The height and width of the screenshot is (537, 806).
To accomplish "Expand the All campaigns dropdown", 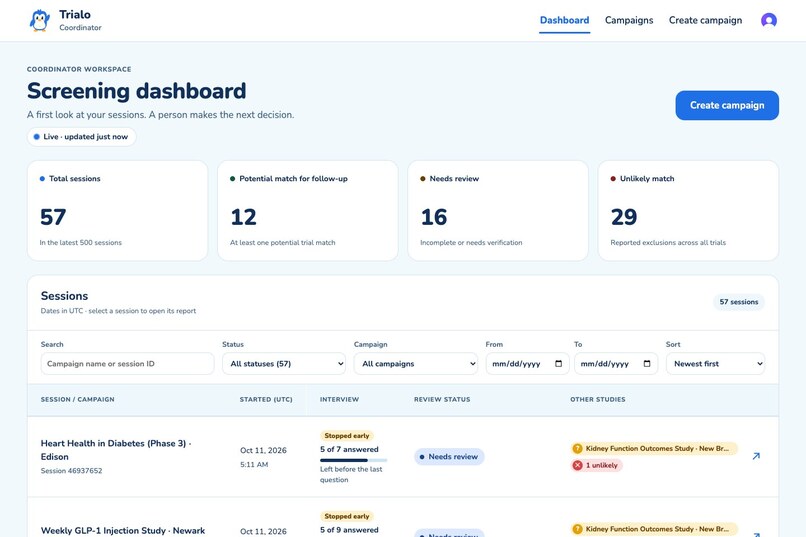I will pyautogui.click(x=416, y=363).
